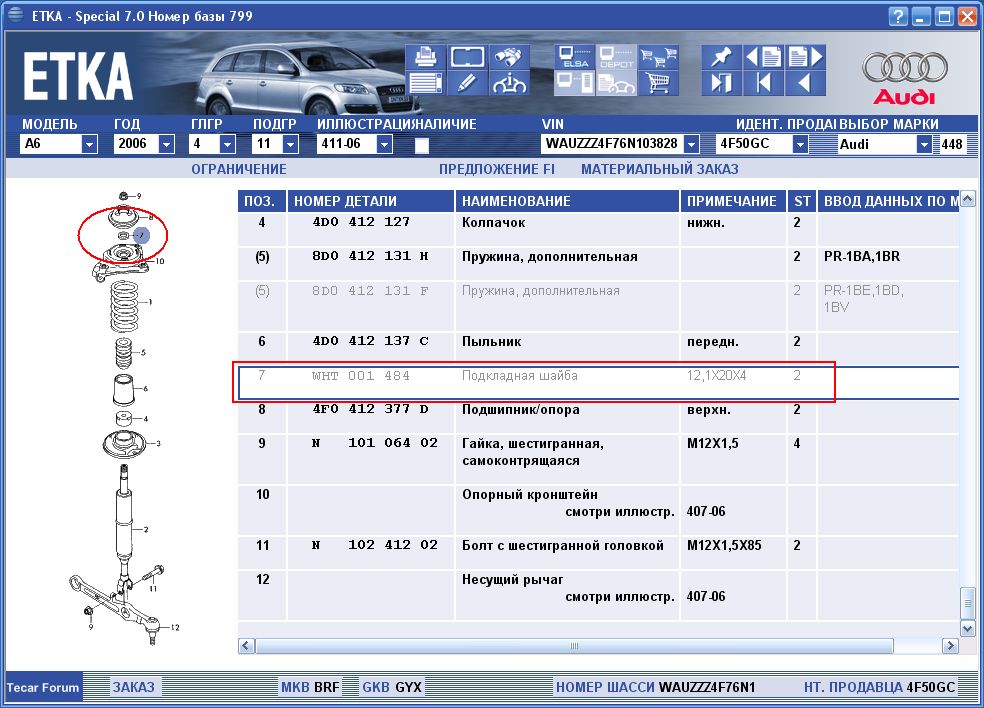Open the binoculars search tool
The width and height of the screenshot is (984, 708).
[509, 58]
